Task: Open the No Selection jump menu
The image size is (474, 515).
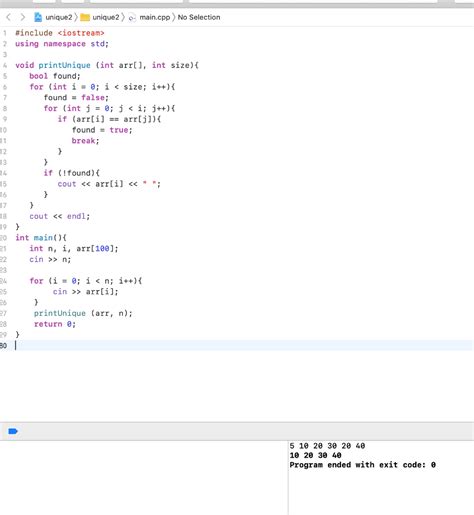Action: pyautogui.click(x=199, y=17)
